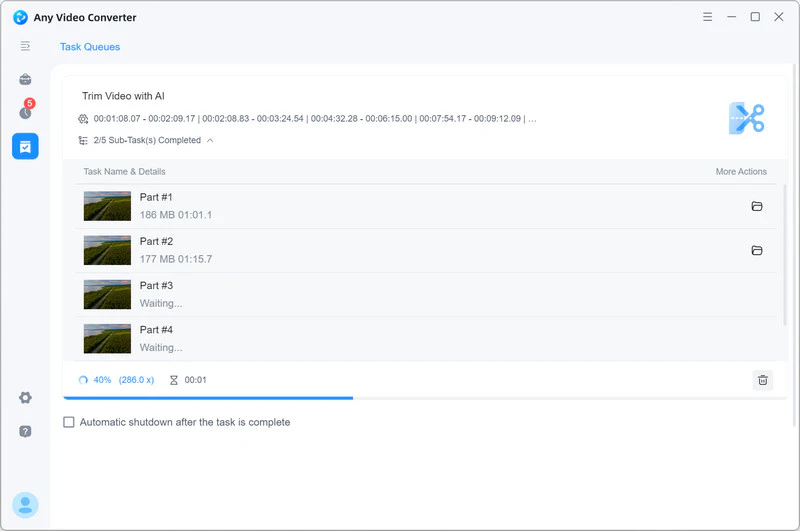Image resolution: width=800 pixels, height=531 pixels.
Task: Click the main window vertical scrollbar
Action: pos(795,245)
